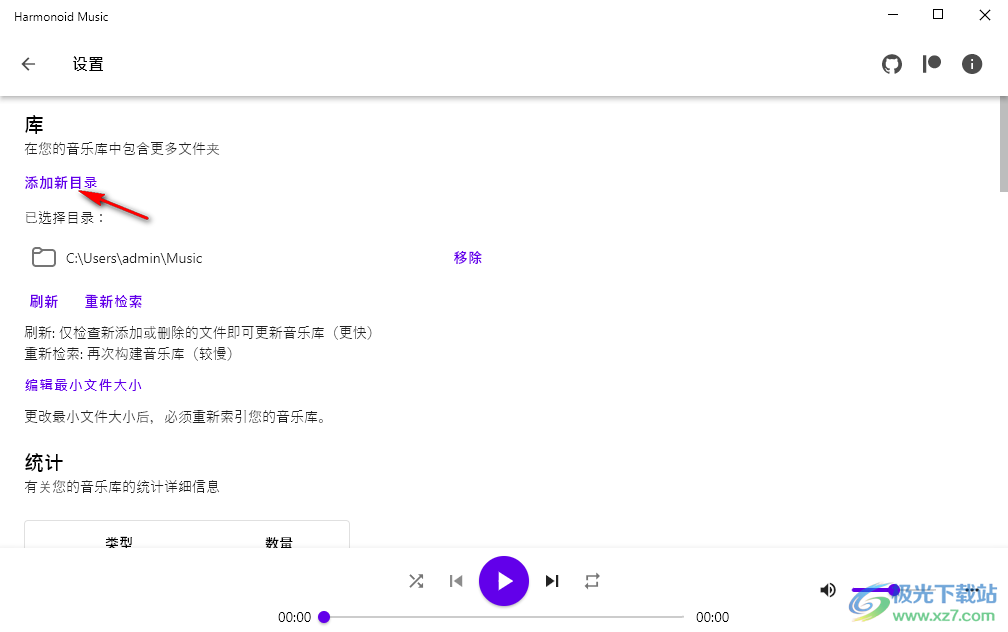The width and height of the screenshot is (1008, 632).
Task: Mute the volume speaker icon
Action: (828, 590)
